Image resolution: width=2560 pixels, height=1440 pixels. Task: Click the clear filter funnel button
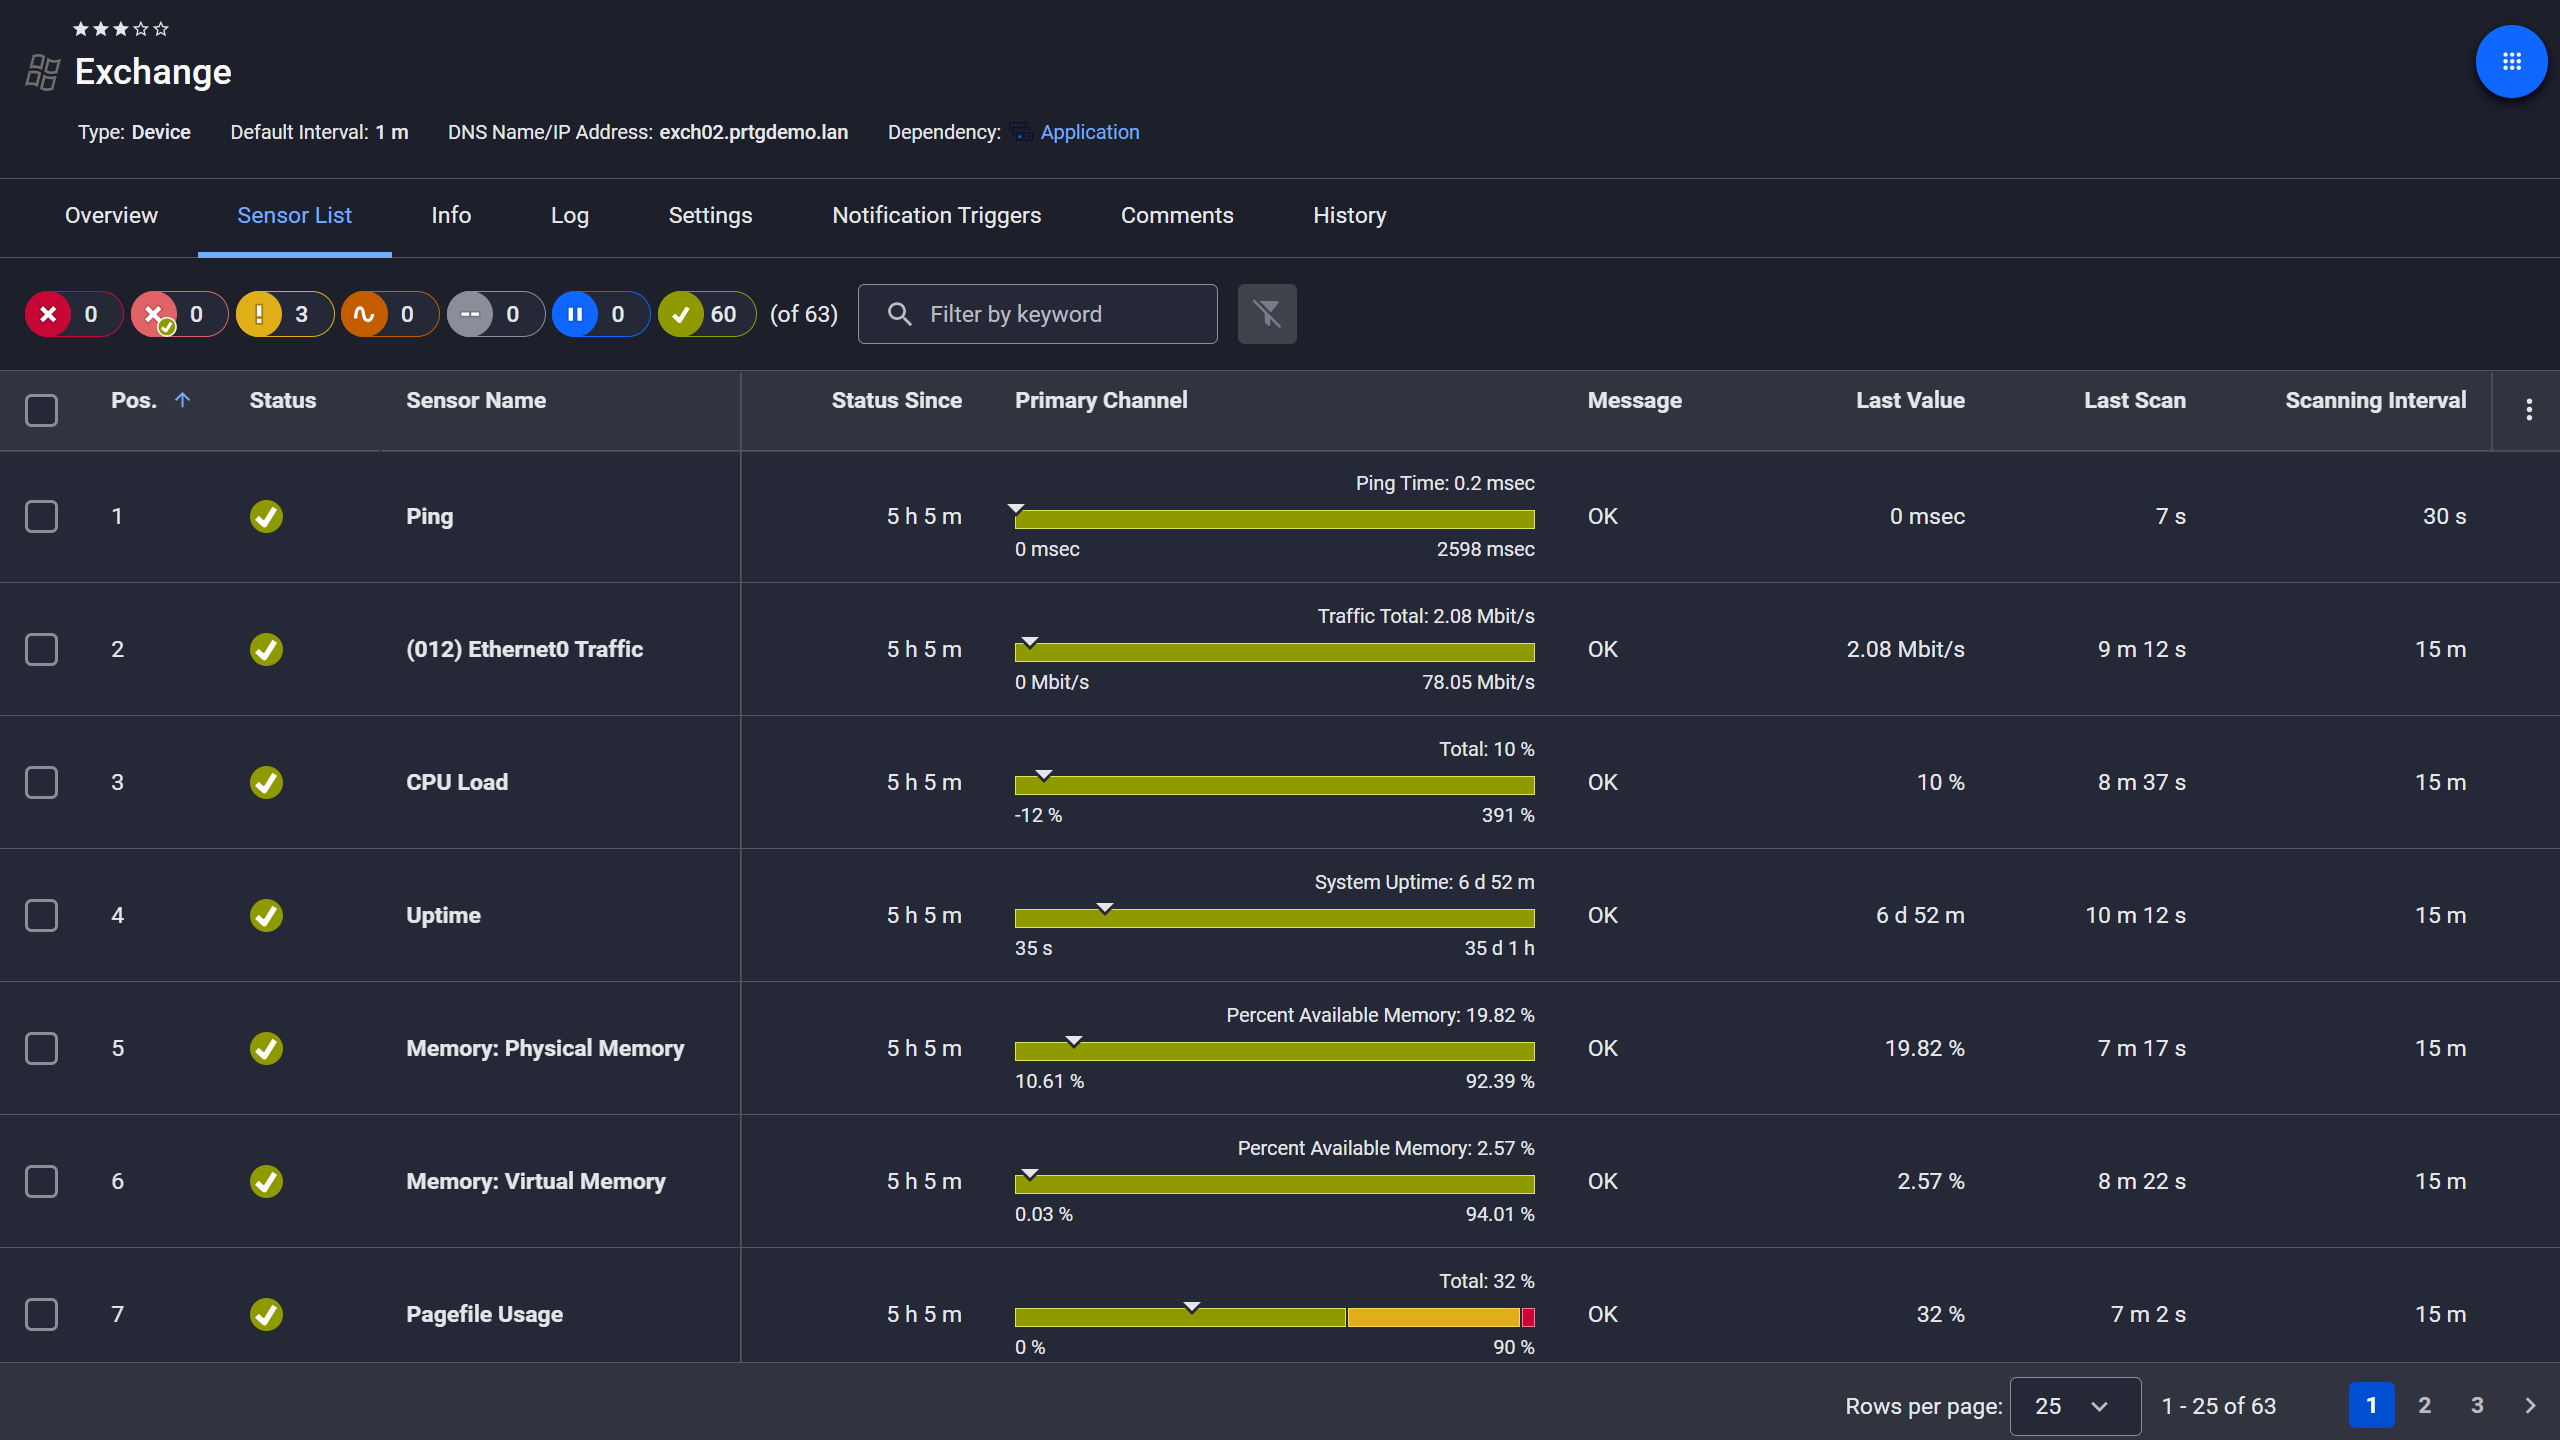tap(1267, 314)
